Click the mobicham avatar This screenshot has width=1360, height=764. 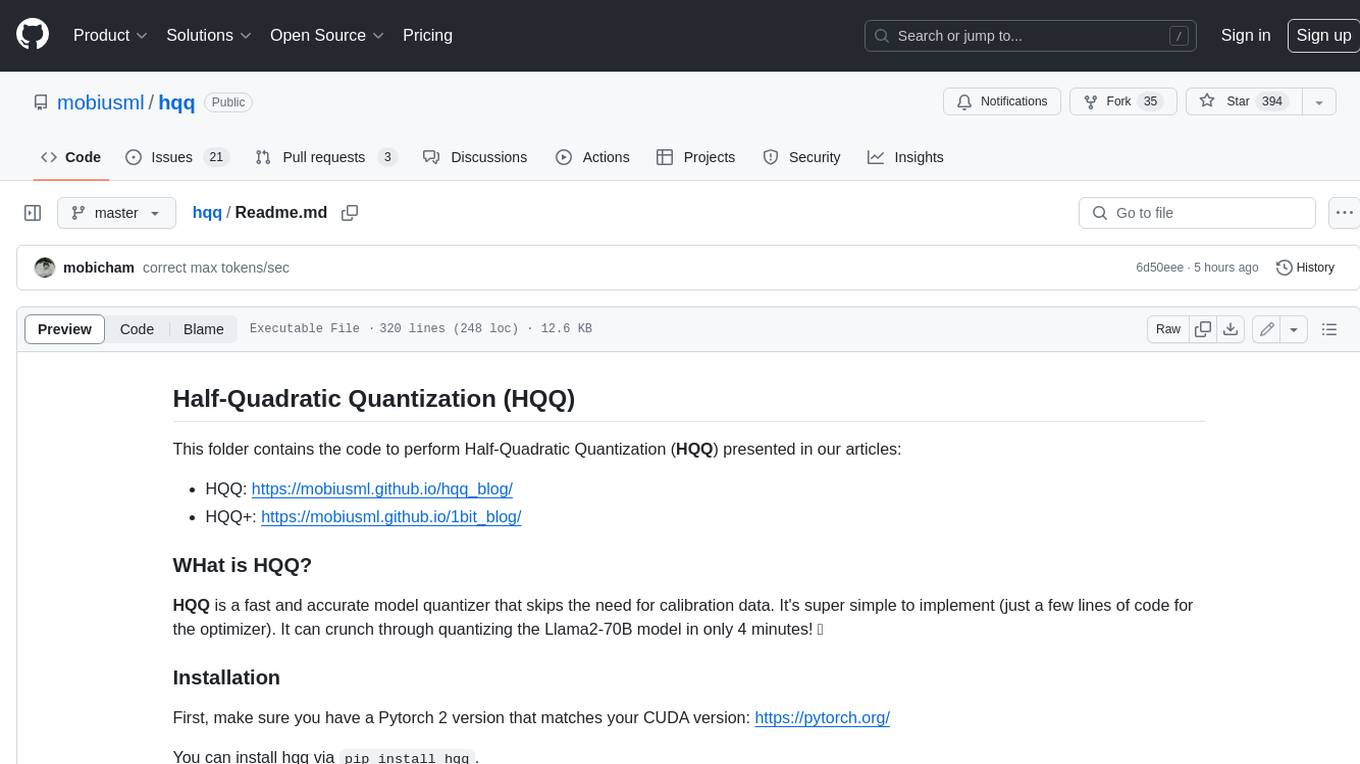[44, 268]
